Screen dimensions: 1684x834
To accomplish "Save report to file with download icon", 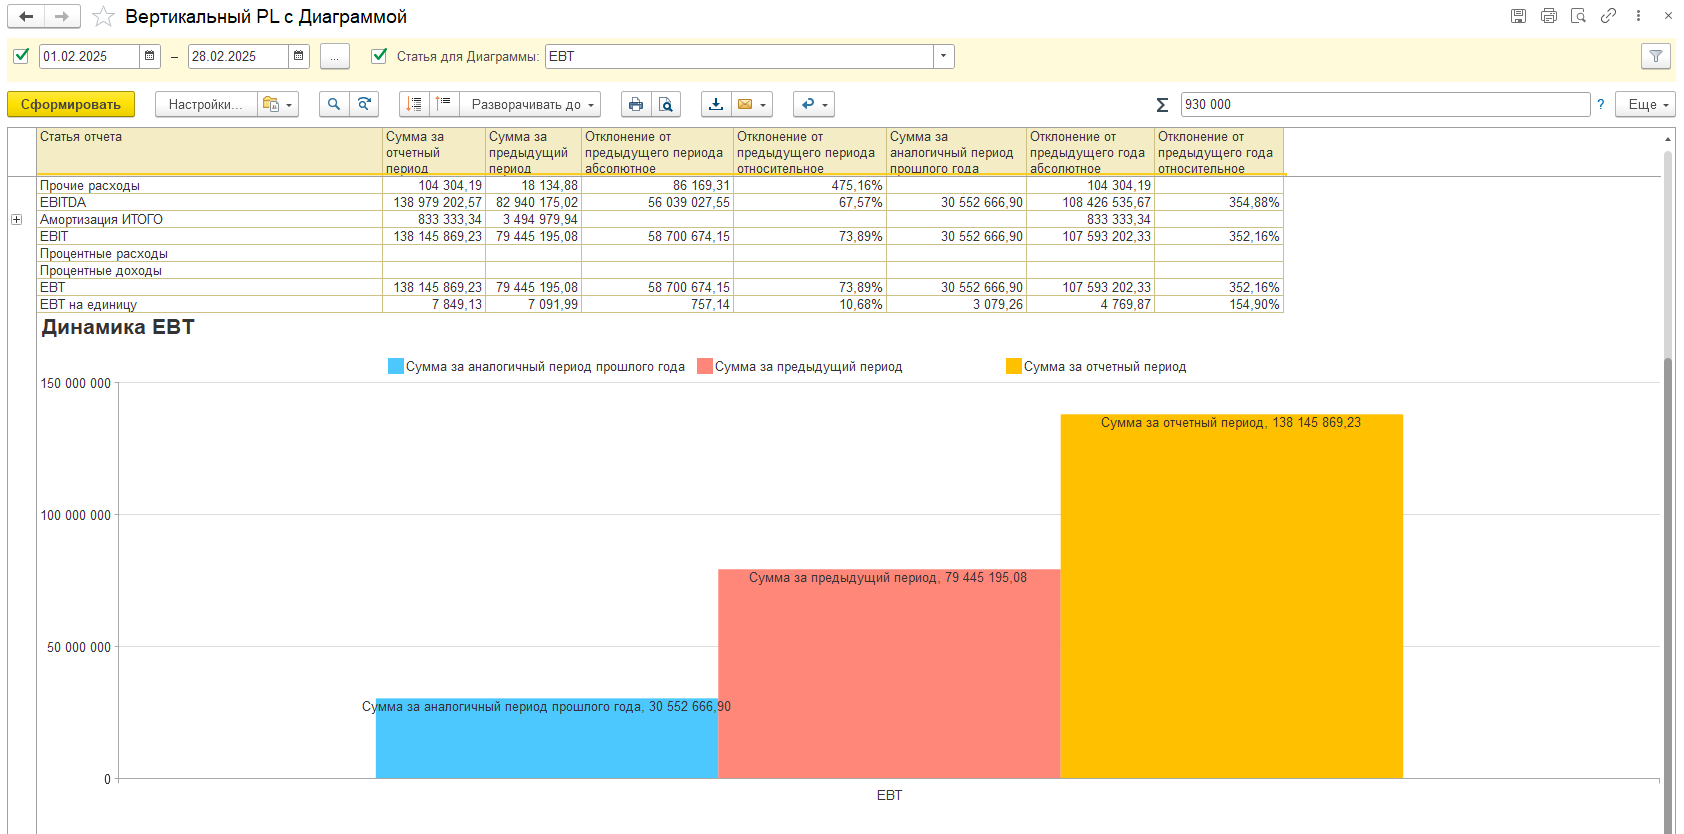I will (x=716, y=104).
